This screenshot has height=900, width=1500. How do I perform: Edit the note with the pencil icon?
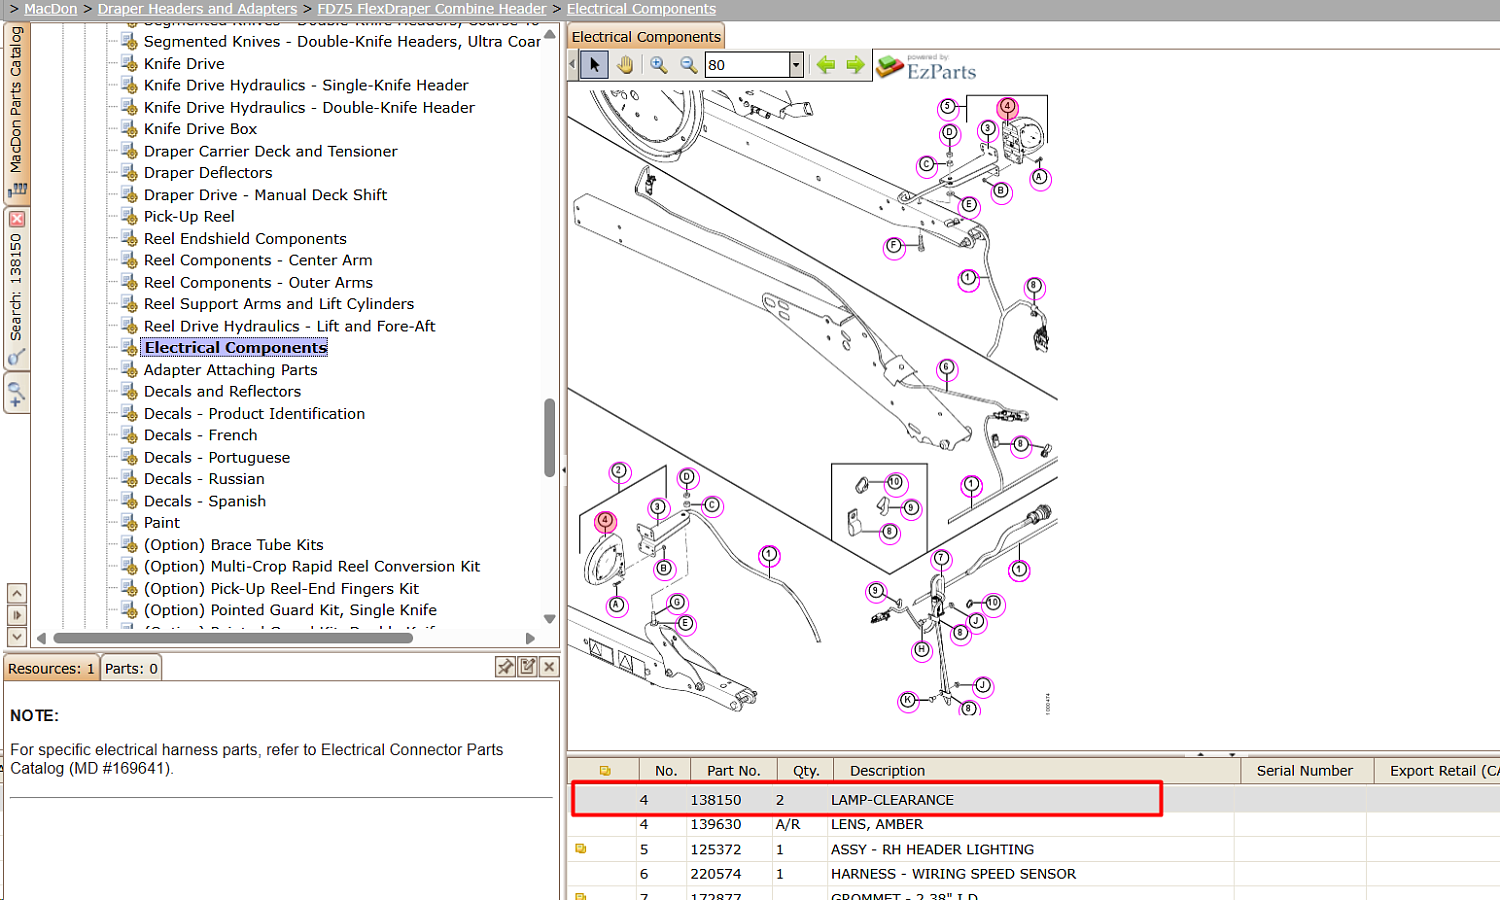pos(528,667)
